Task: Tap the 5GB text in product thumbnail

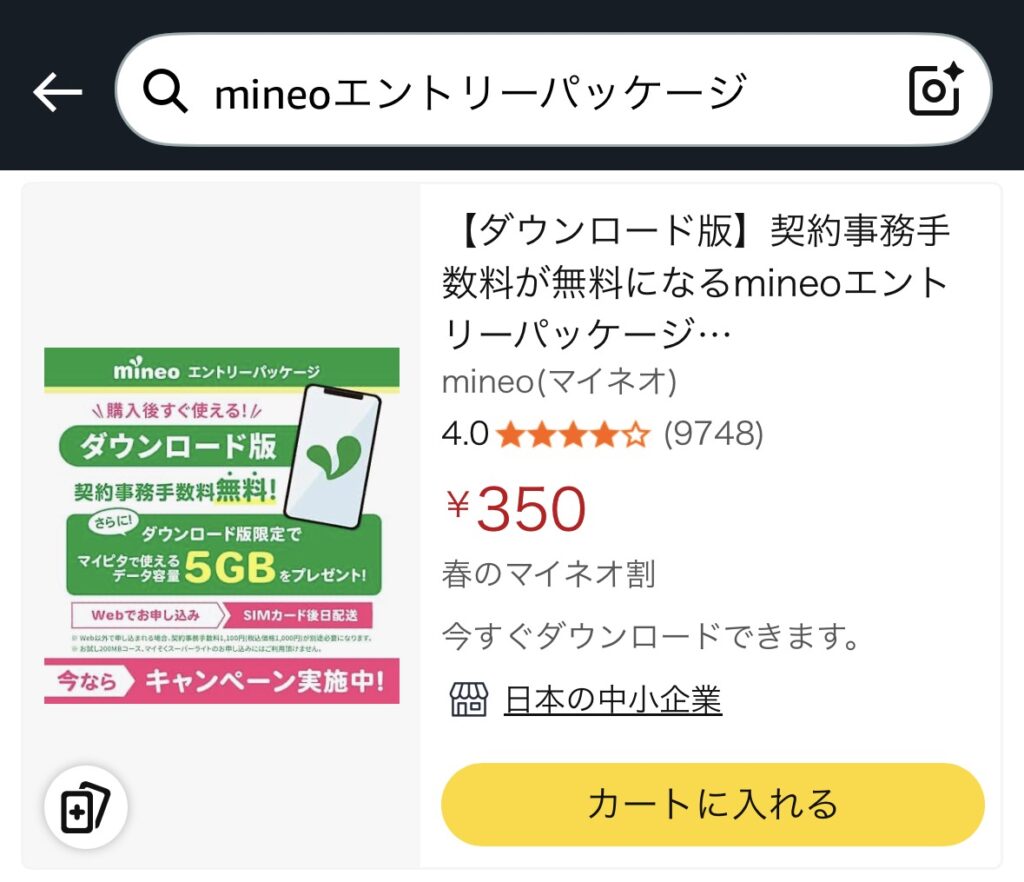Action: click(x=229, y=569)
